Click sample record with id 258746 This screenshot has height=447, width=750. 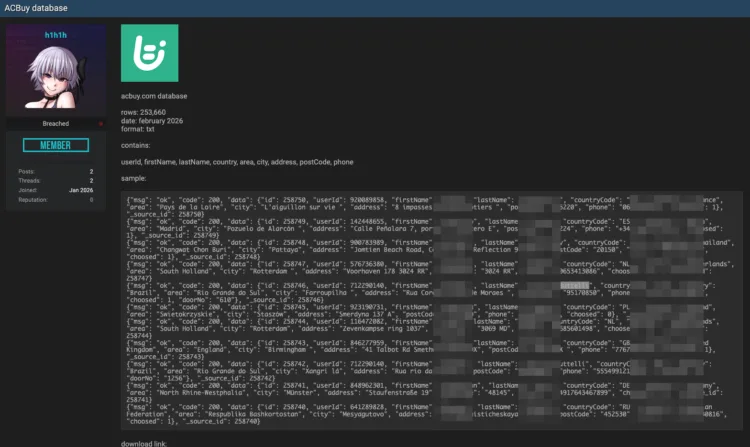tap(421, 293)
